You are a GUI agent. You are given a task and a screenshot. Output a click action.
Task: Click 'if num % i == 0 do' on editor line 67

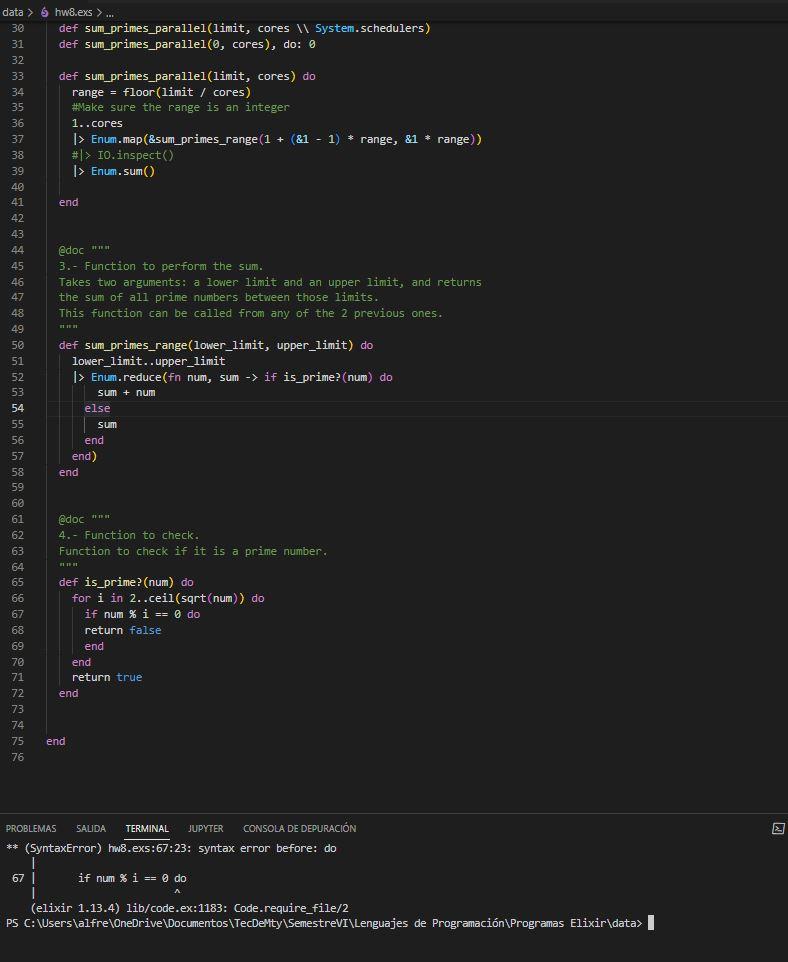coord(142,614)
